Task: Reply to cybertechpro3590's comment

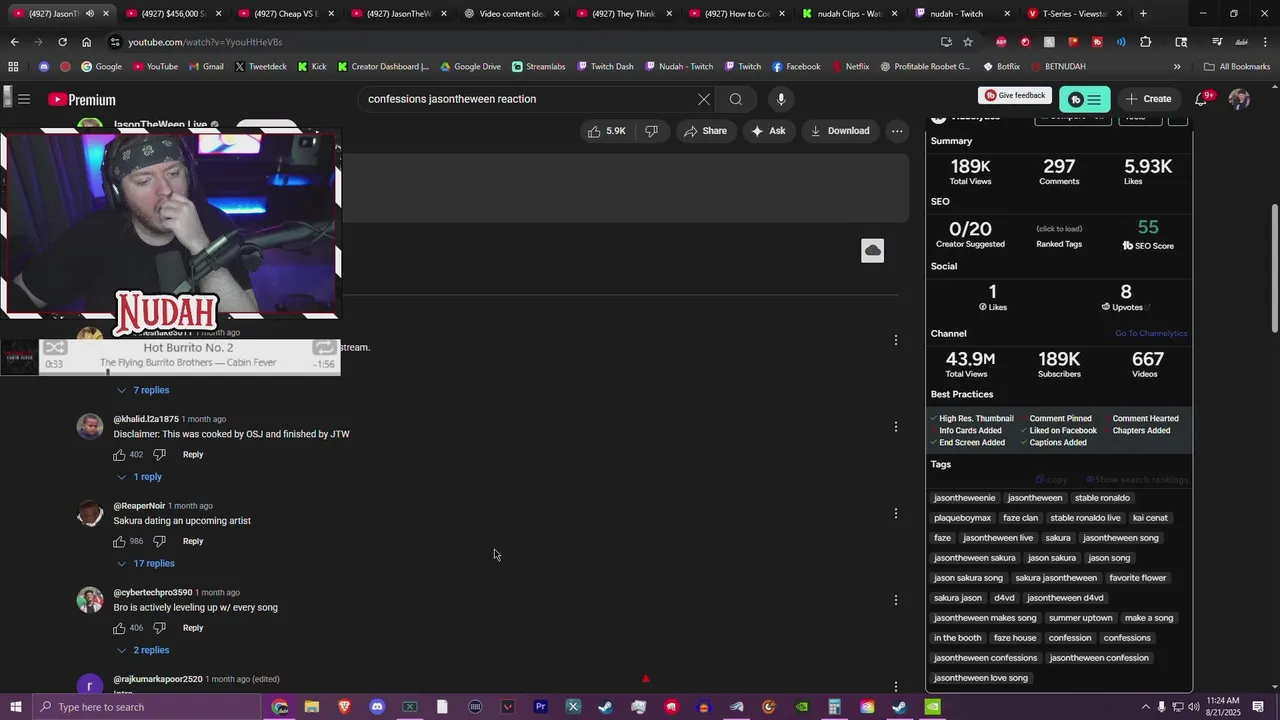Action: tap(193, 629)
